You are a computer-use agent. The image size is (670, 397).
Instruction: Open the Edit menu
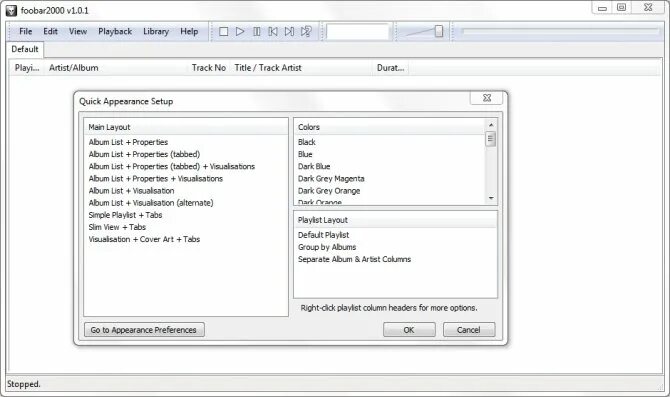click(x=50, y=31)
